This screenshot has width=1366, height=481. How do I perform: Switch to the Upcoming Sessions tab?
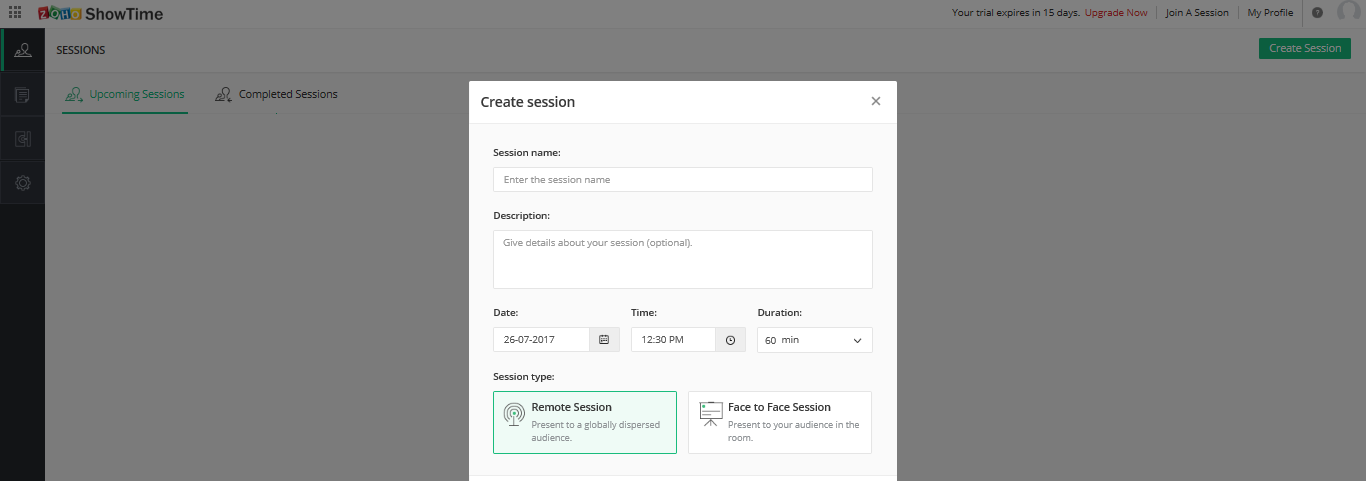tap(125, 94)
